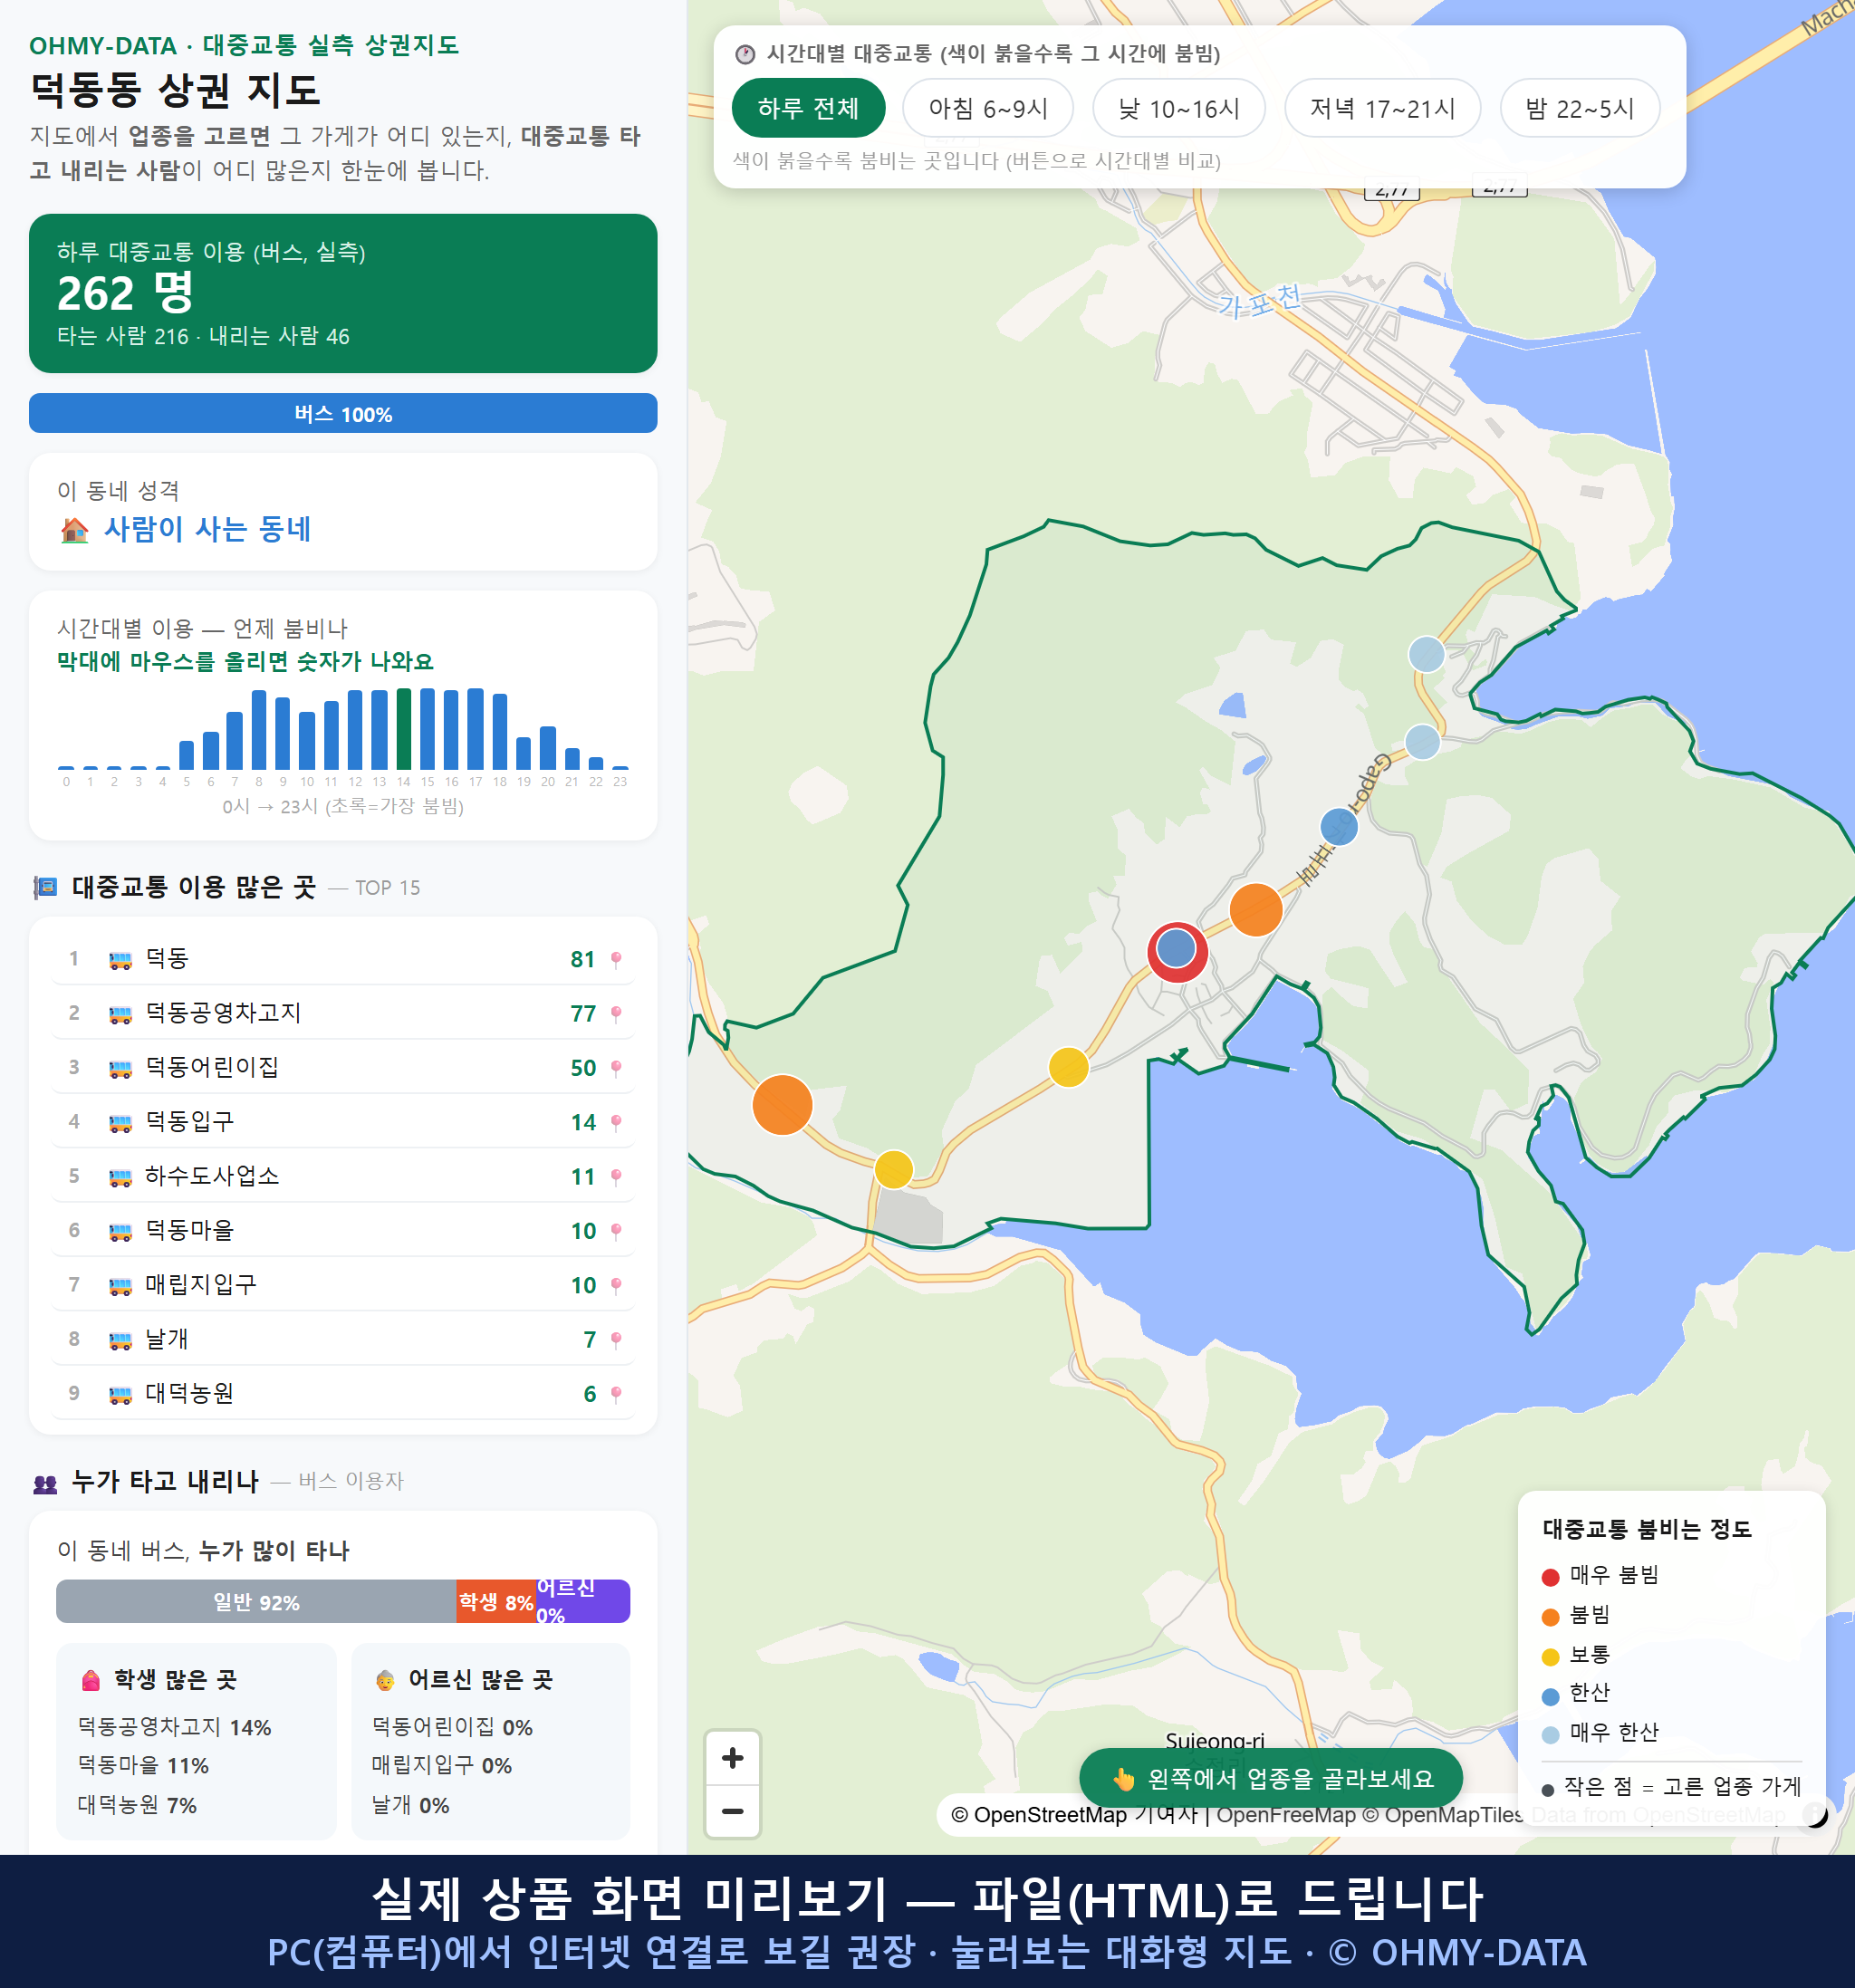Zoom in the map with plus button

pos(732,1758)
